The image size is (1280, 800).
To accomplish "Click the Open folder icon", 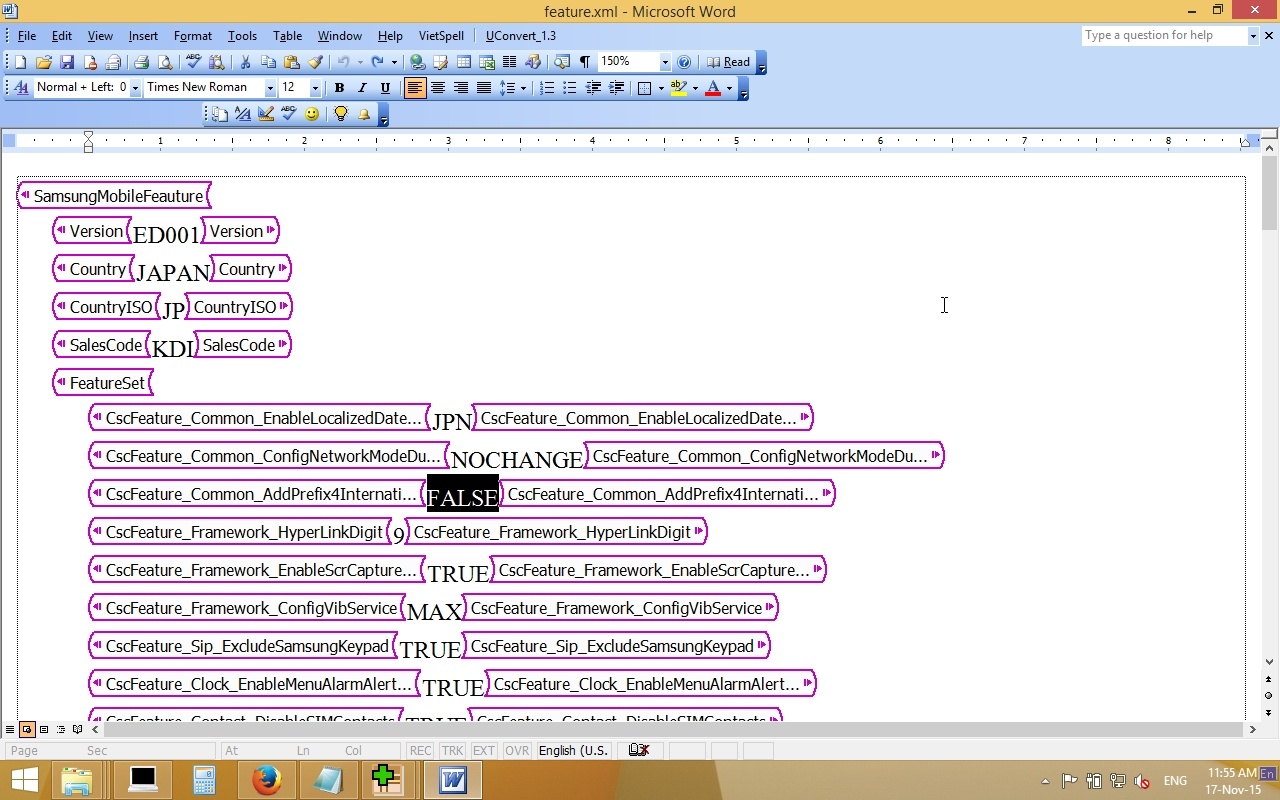I will pyautogui.click(x=44, y=62).
